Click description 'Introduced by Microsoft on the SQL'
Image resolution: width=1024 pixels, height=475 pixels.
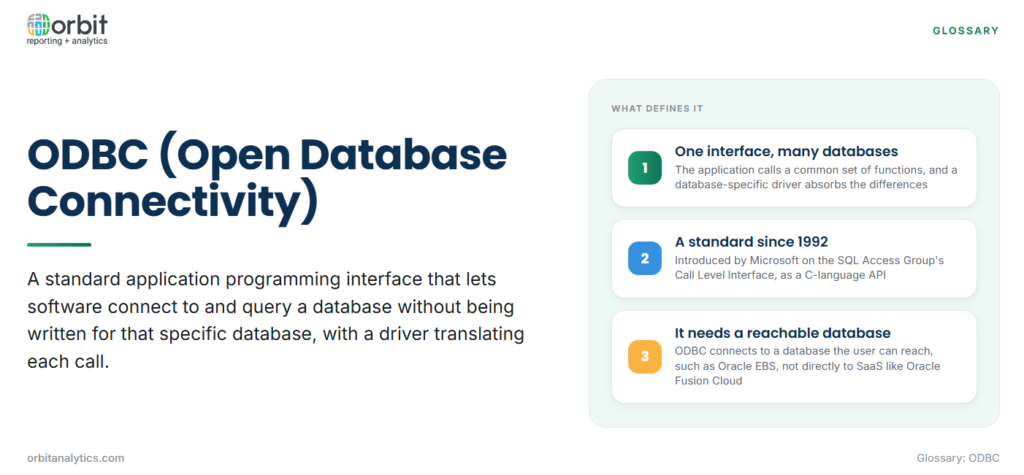[x=809, y=267]
